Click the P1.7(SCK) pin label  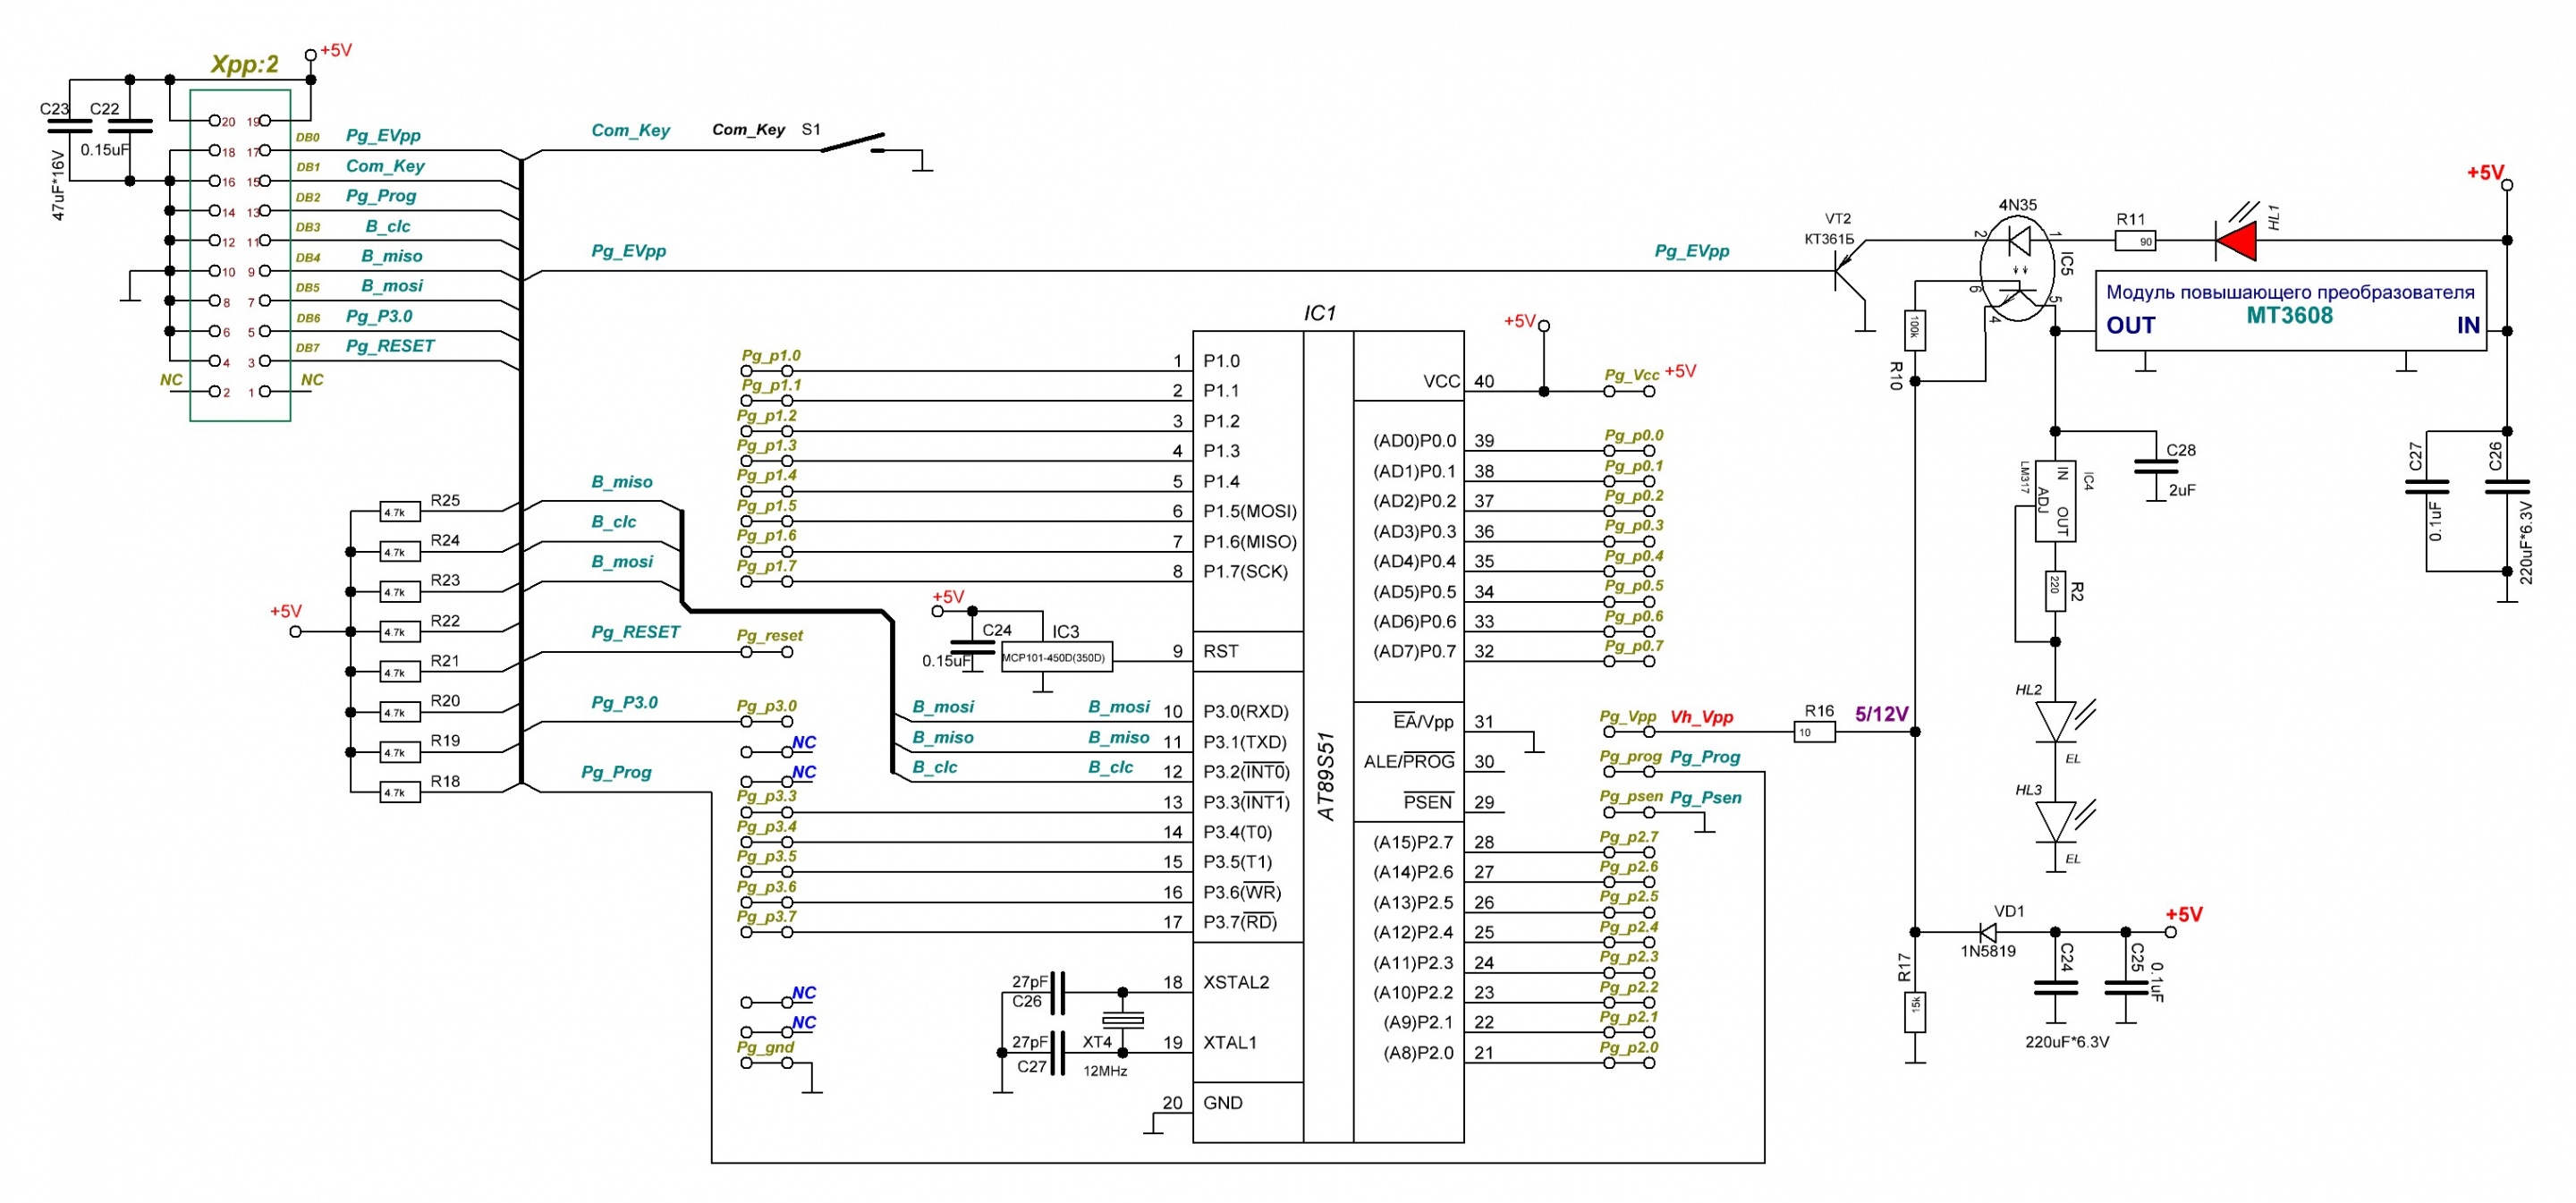coord(1245,571)
